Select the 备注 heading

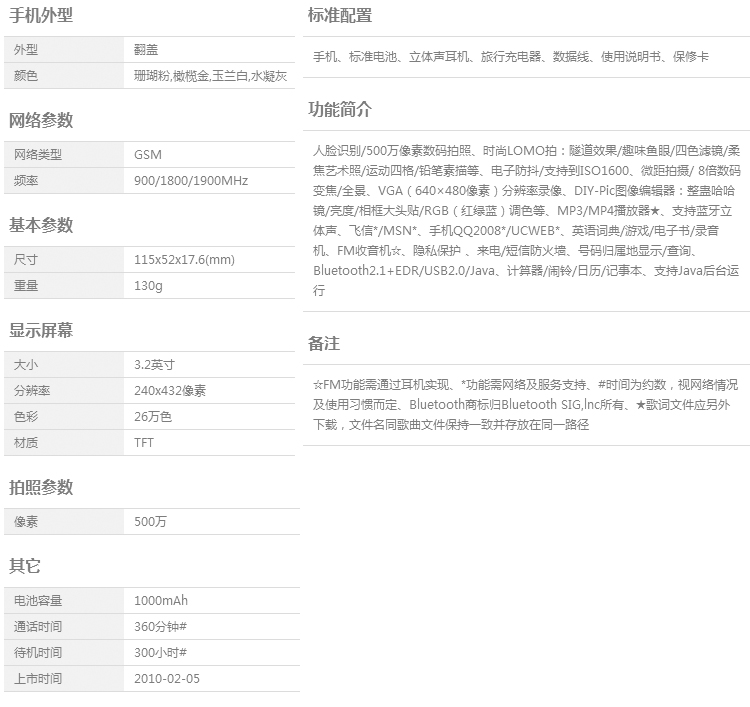[324, 344]
